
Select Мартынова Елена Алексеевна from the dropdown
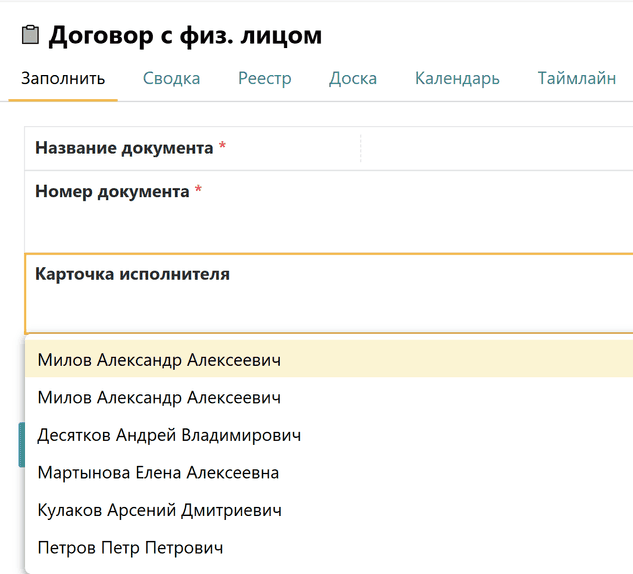158,473
